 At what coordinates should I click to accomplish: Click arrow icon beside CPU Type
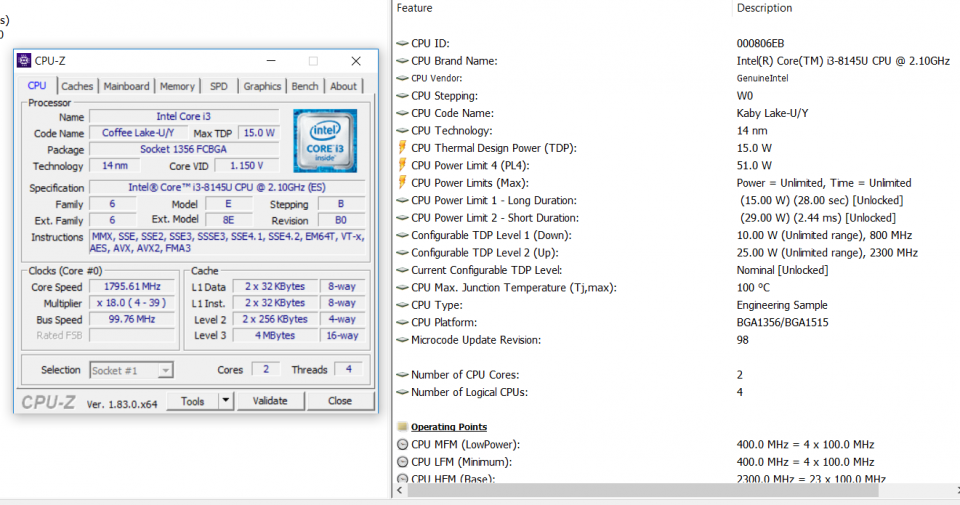click(402, 305)
